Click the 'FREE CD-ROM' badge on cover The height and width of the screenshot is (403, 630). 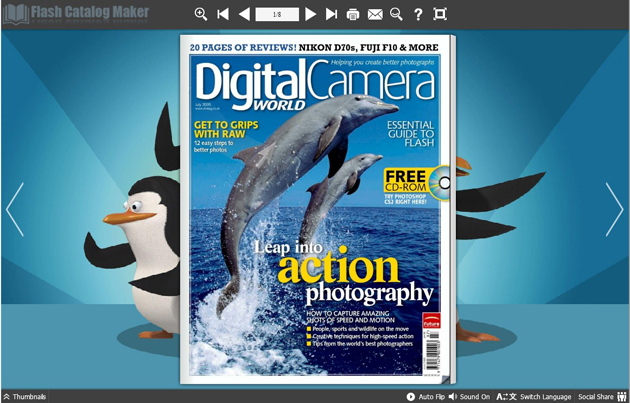416,183
